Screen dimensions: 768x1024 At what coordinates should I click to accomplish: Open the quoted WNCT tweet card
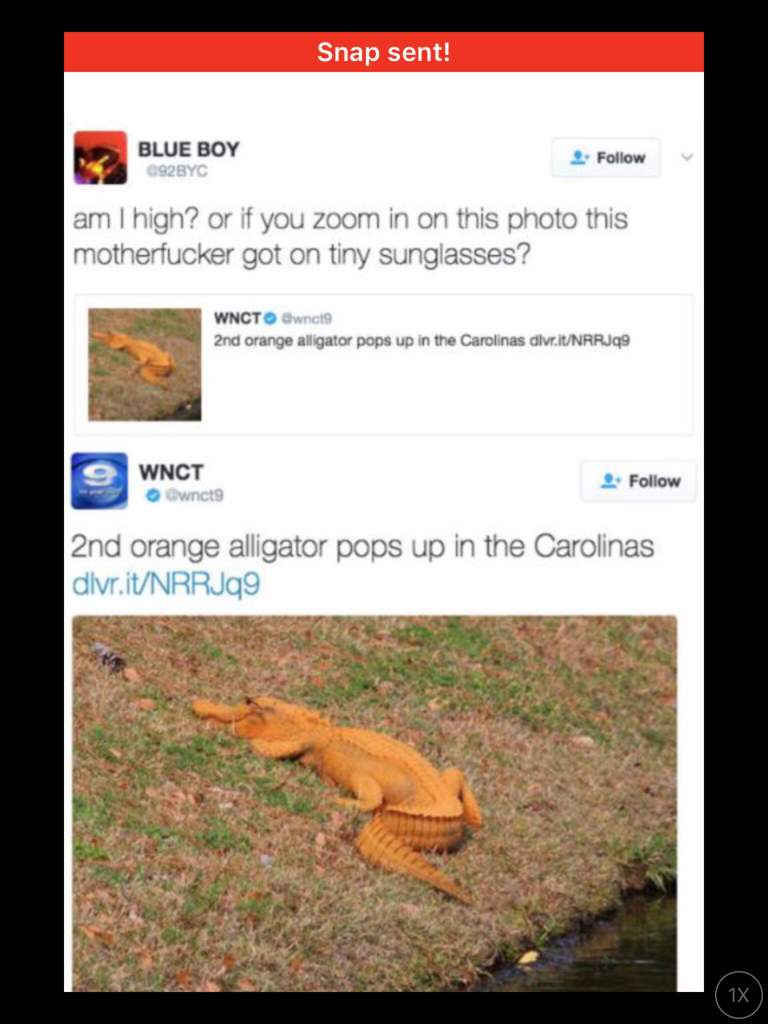click(384, 364)
